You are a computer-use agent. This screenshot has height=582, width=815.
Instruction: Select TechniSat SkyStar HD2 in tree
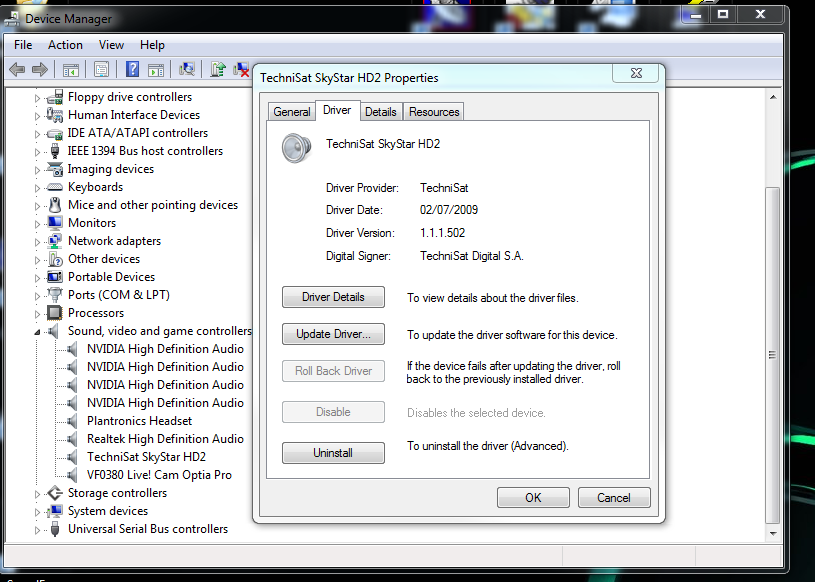click(x=146, y=457)
